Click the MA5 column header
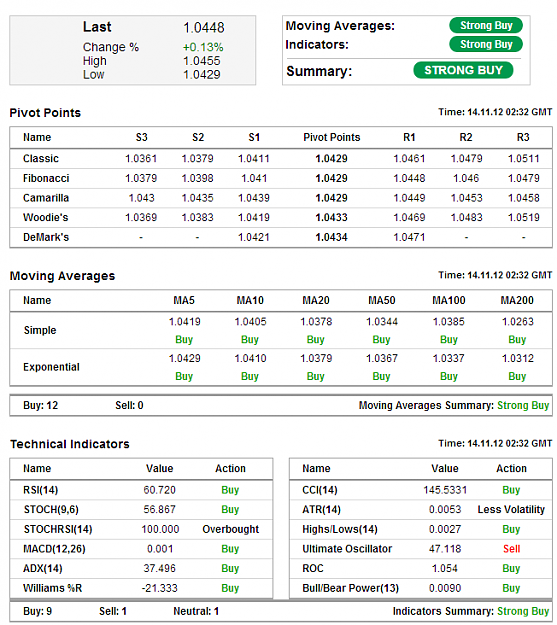The height and width of the screenshot is (625, 557). coord(184,301)
